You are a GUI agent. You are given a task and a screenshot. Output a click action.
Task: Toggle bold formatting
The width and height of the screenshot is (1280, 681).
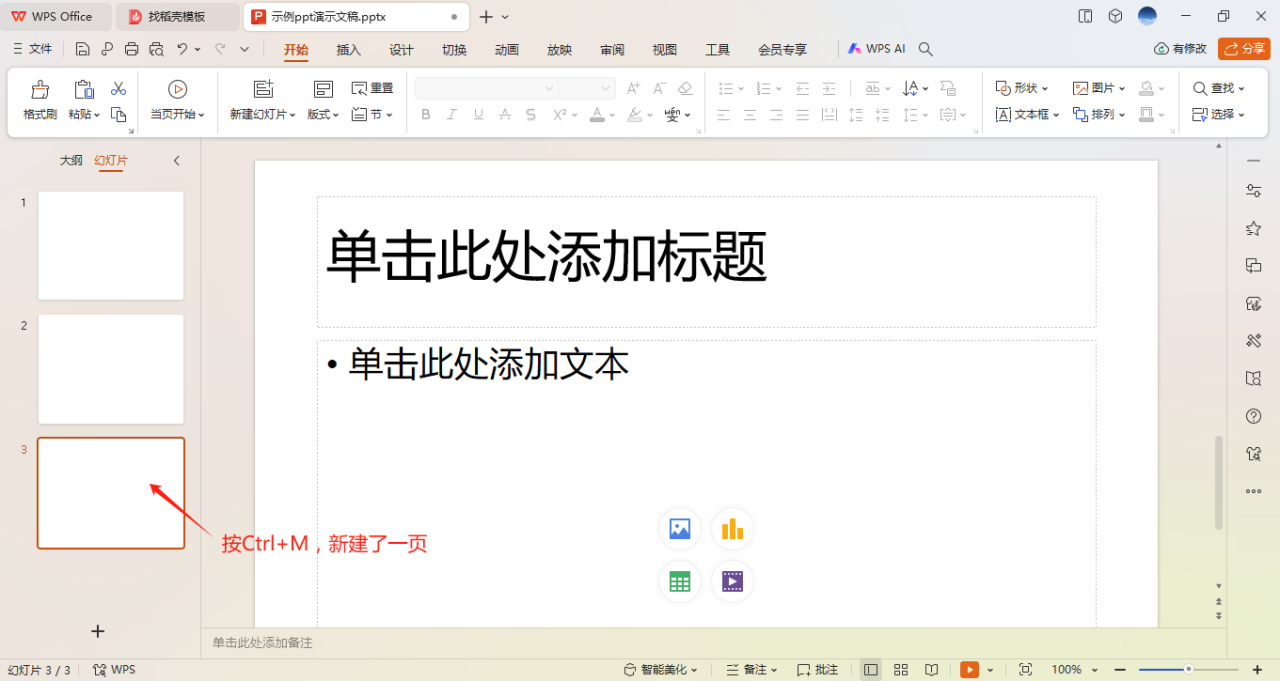[425, 114]
